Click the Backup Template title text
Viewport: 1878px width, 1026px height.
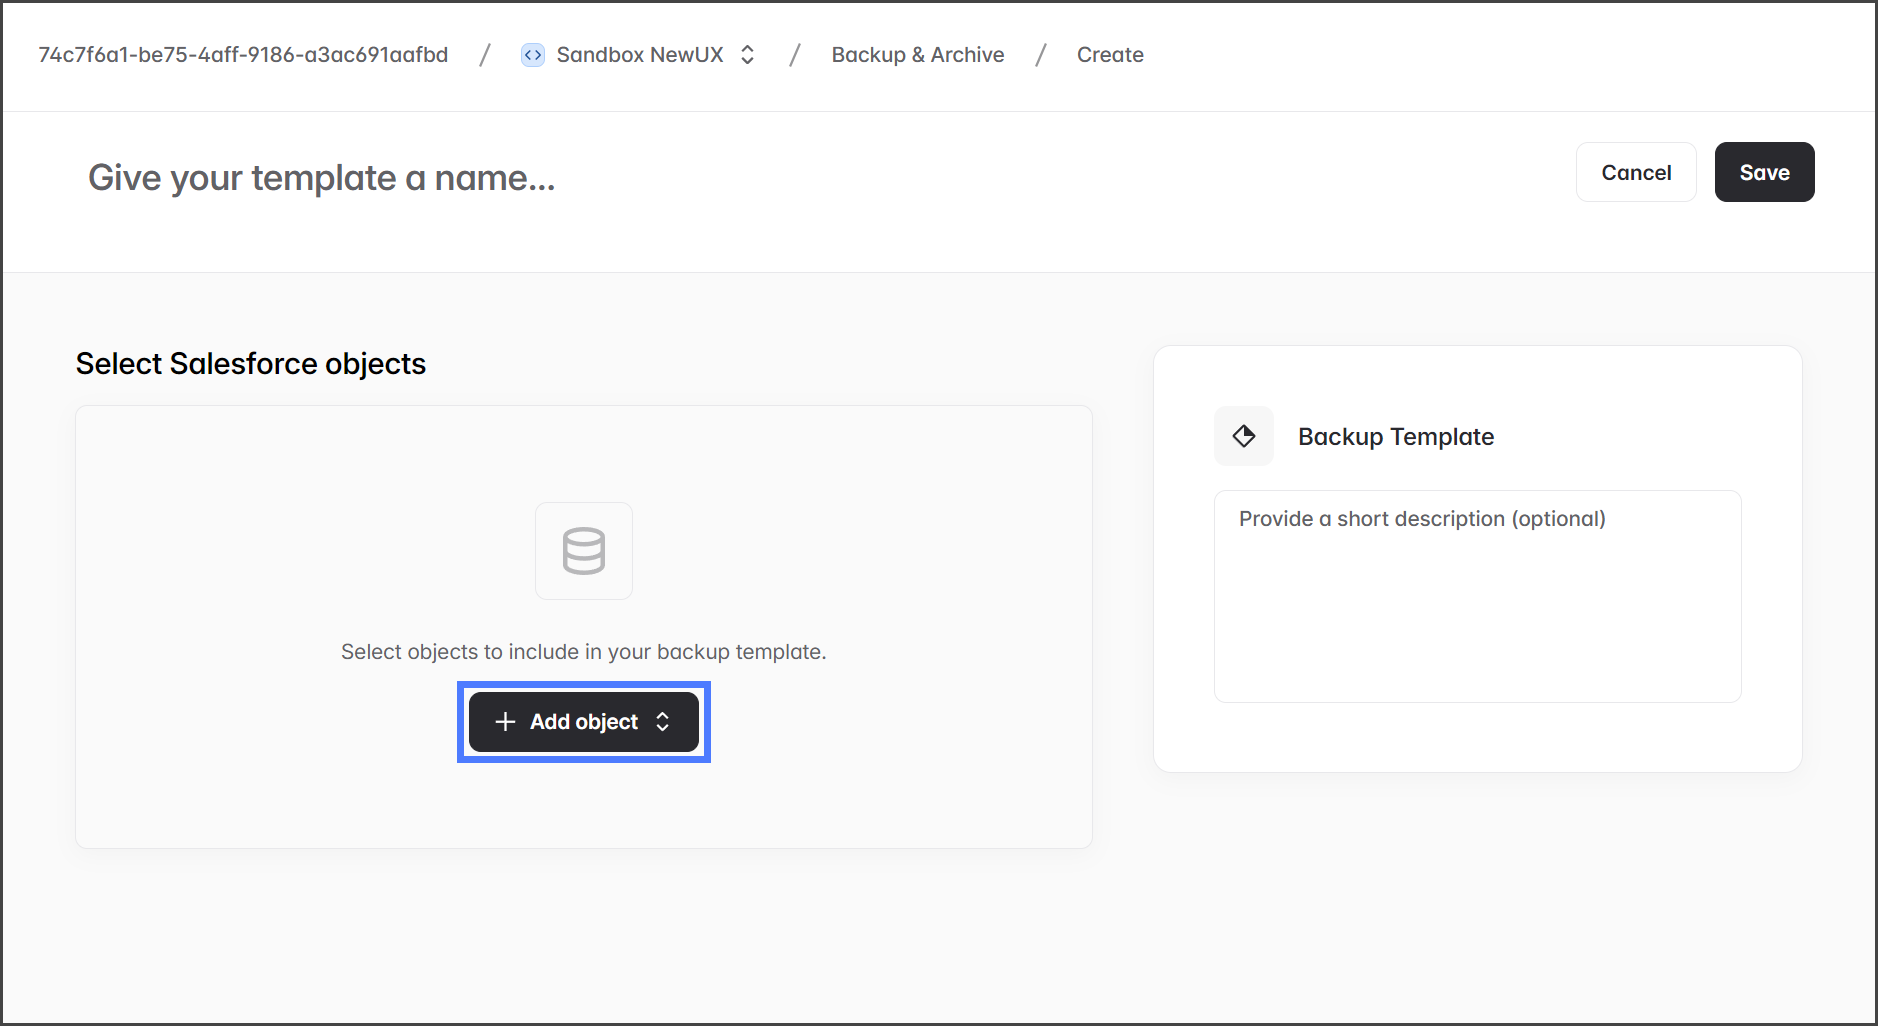(1396, 437)
